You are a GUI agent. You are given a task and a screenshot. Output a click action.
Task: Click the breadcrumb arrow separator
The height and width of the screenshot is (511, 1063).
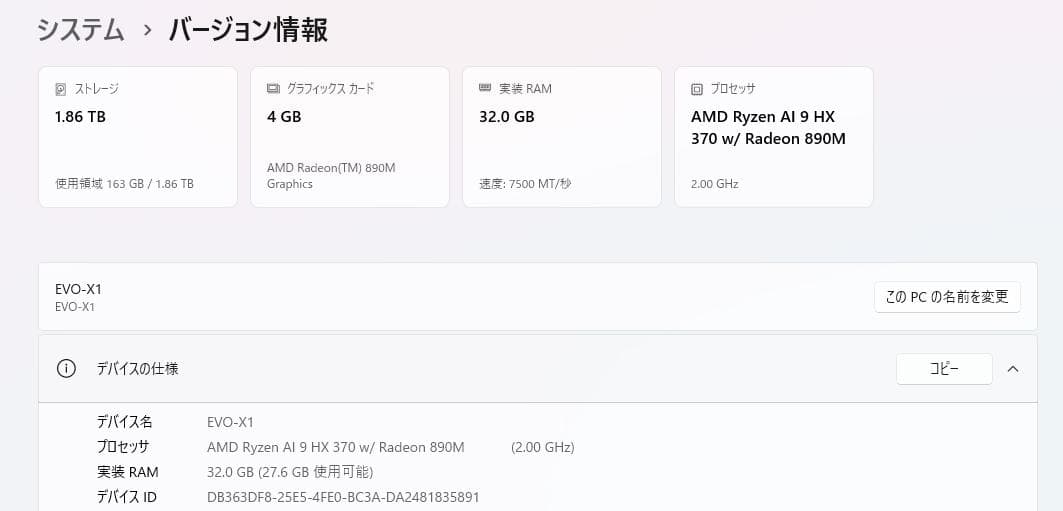(x=148, y=31)
